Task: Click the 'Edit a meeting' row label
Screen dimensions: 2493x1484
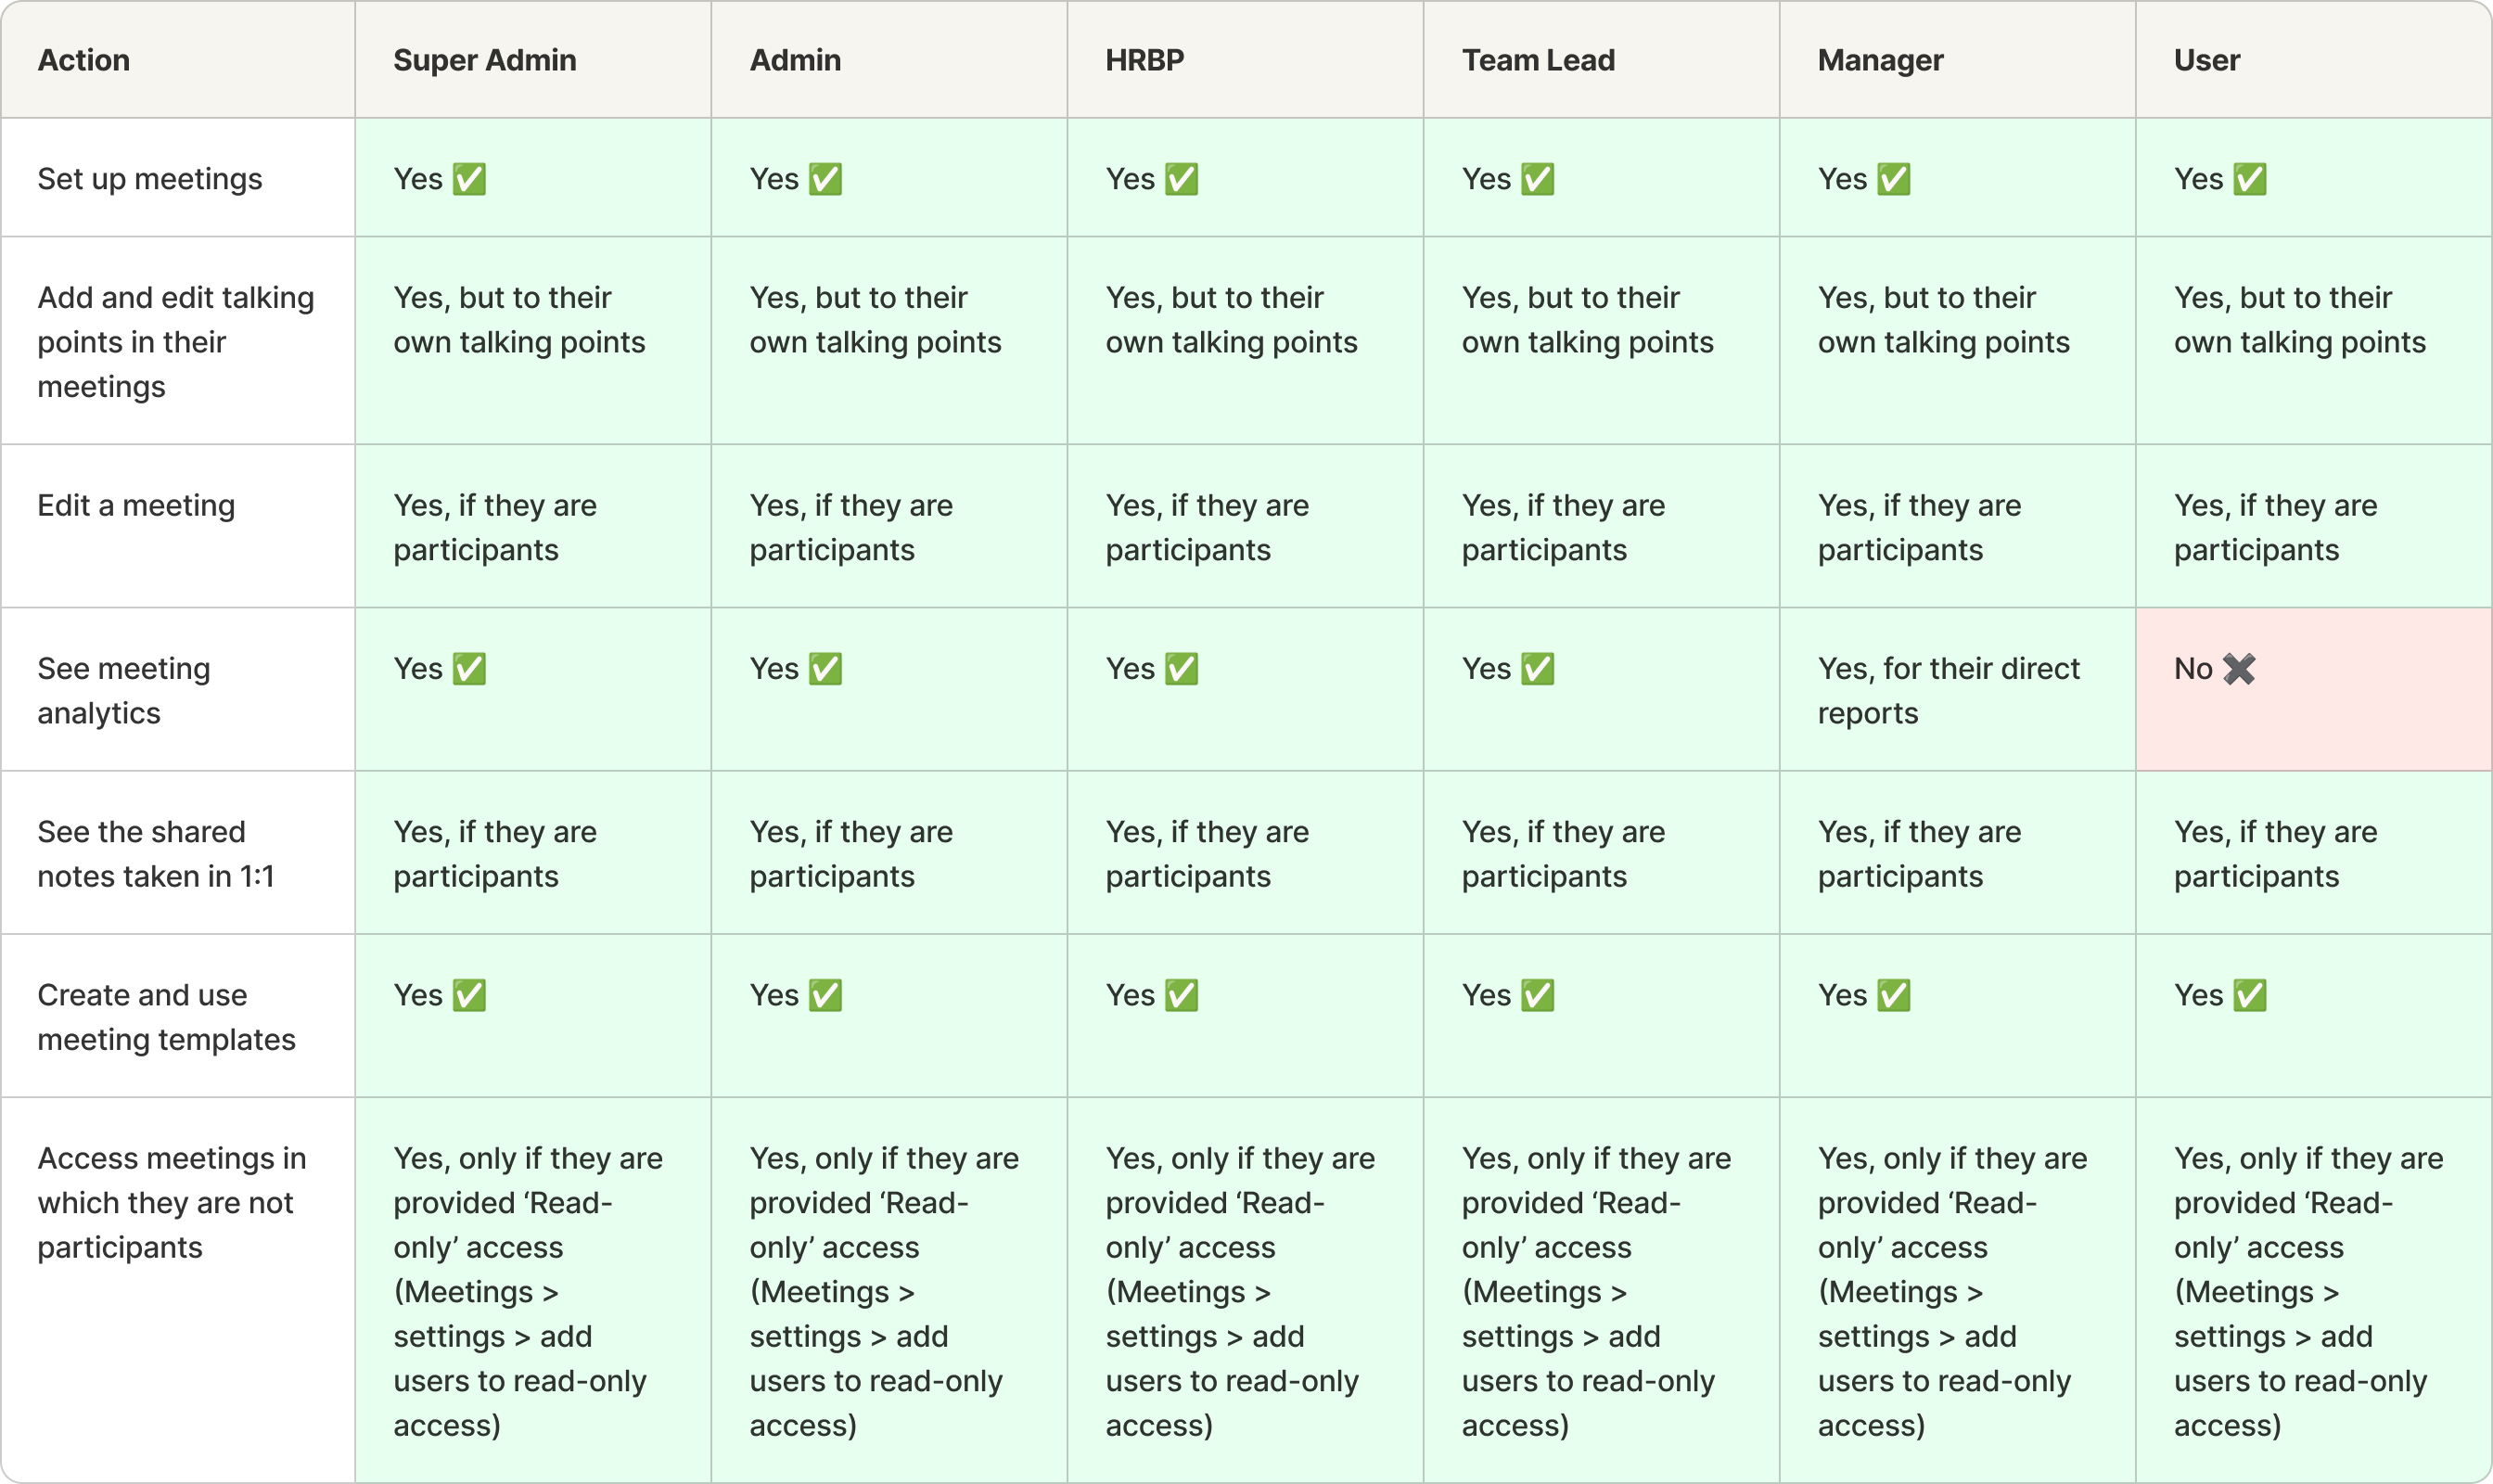Action: [x=136, y=505]
